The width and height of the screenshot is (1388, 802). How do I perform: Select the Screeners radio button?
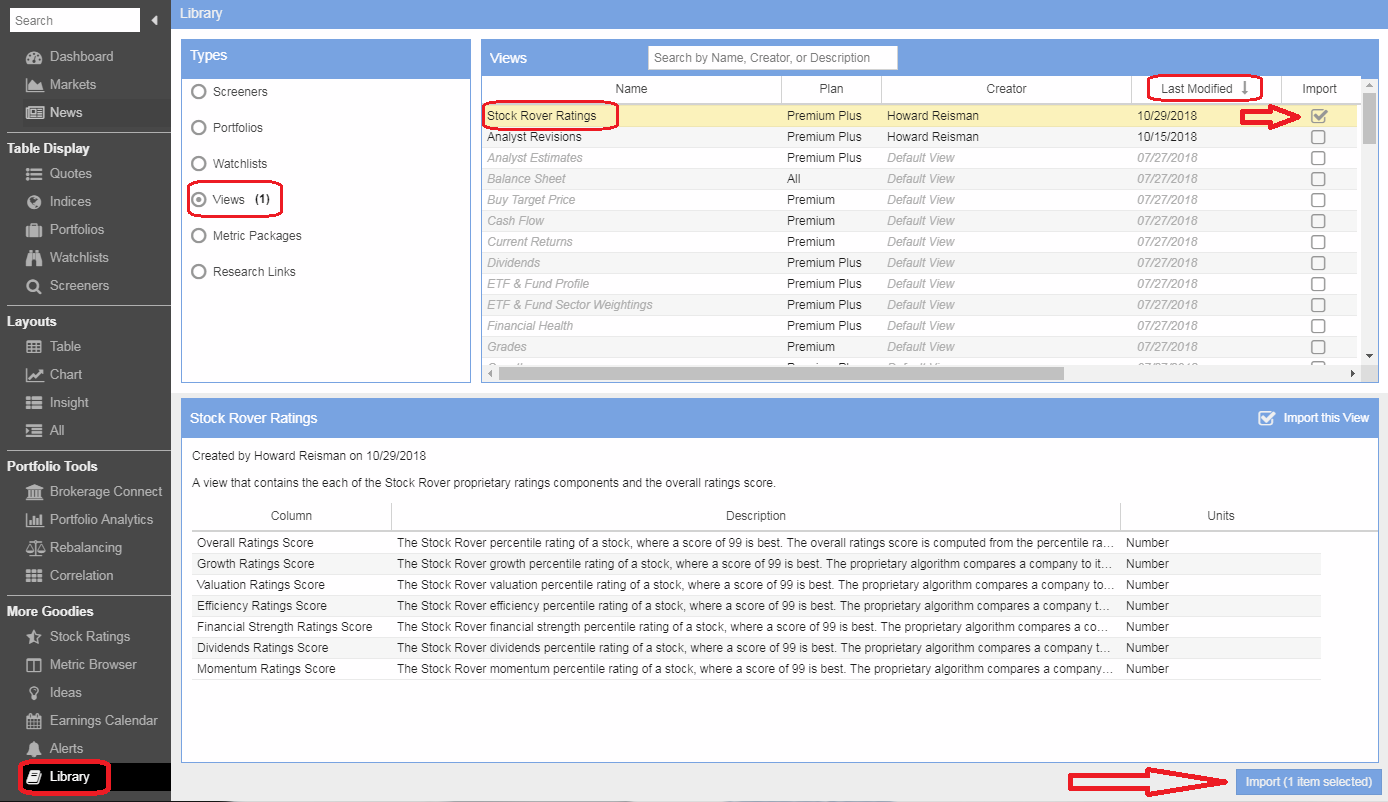199,92
